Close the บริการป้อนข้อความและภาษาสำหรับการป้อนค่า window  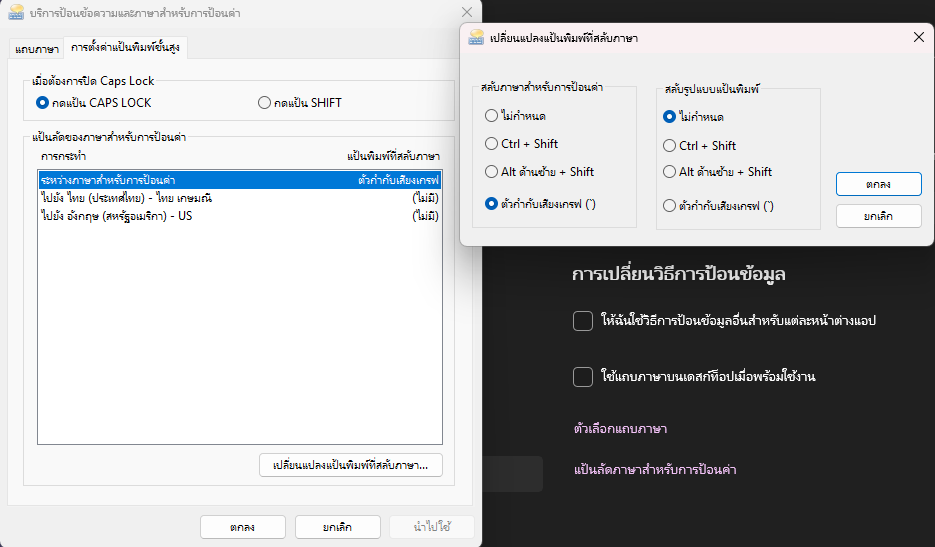point(467,13)
